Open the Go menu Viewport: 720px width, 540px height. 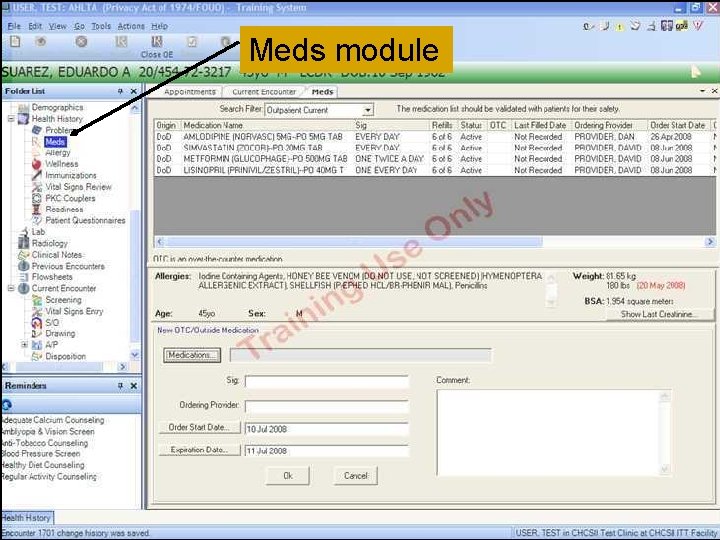click(79, 26)
